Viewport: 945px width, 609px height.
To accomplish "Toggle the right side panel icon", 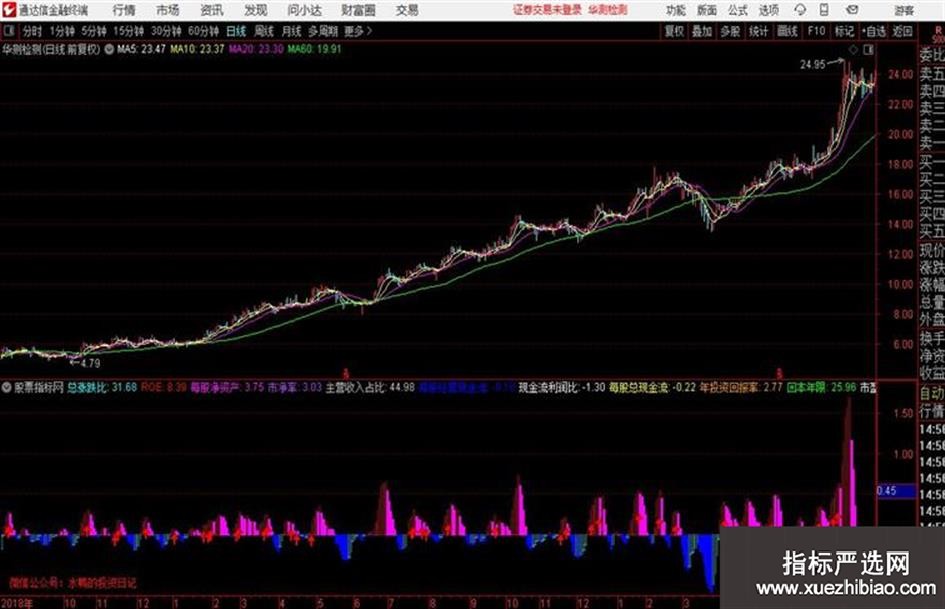I will [868, 50].
